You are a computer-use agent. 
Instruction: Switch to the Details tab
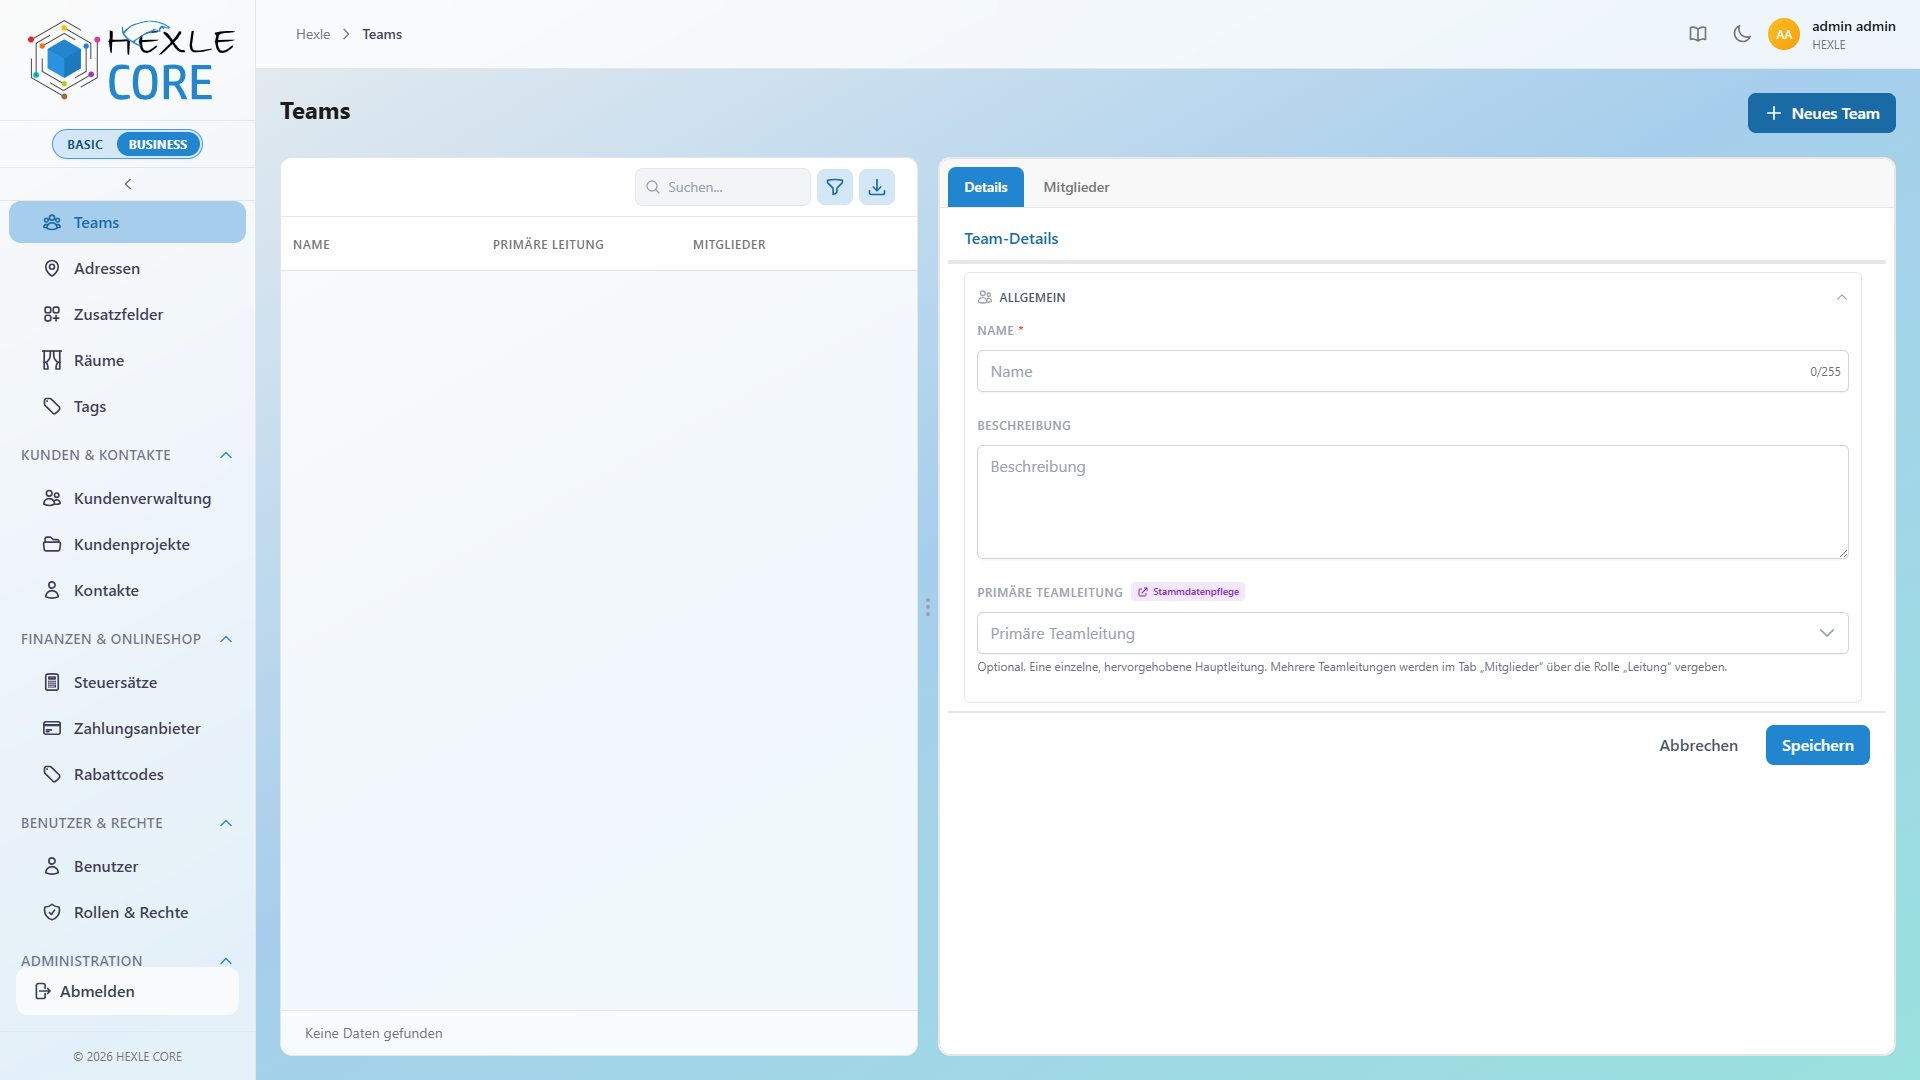pyautogui.click(x=986, y=187)
